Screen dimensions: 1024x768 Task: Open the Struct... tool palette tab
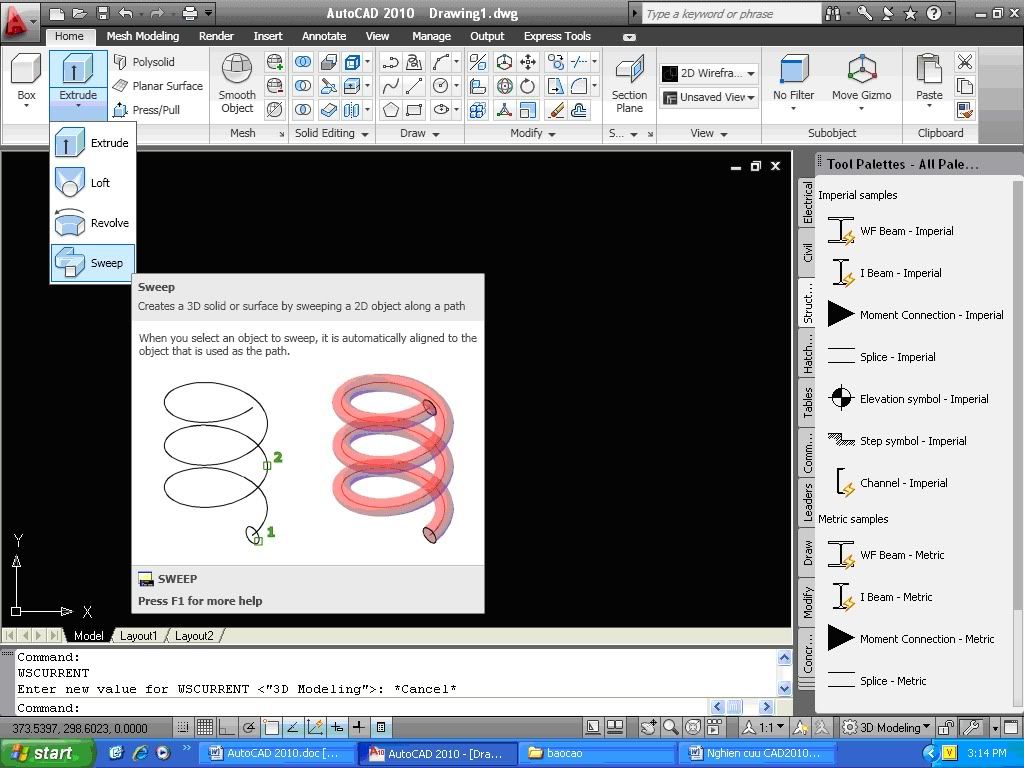[808, 302]
